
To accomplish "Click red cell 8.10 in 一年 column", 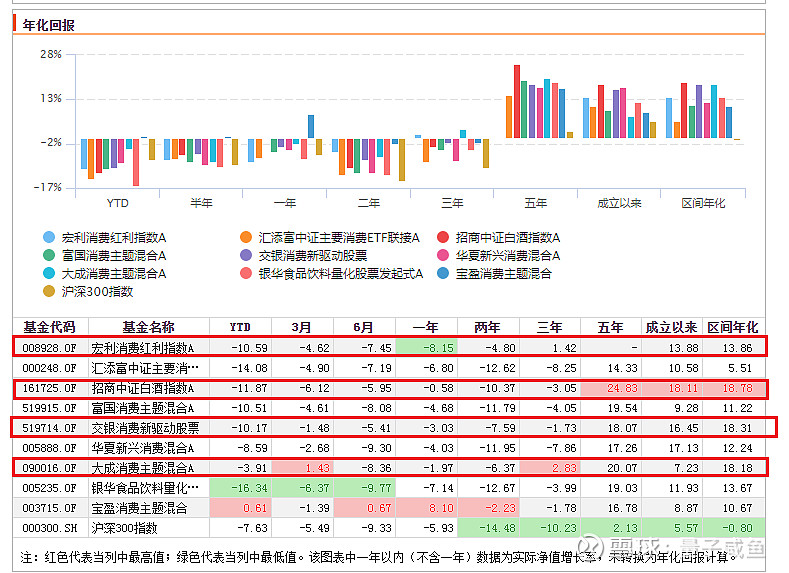I will (426, 508).
